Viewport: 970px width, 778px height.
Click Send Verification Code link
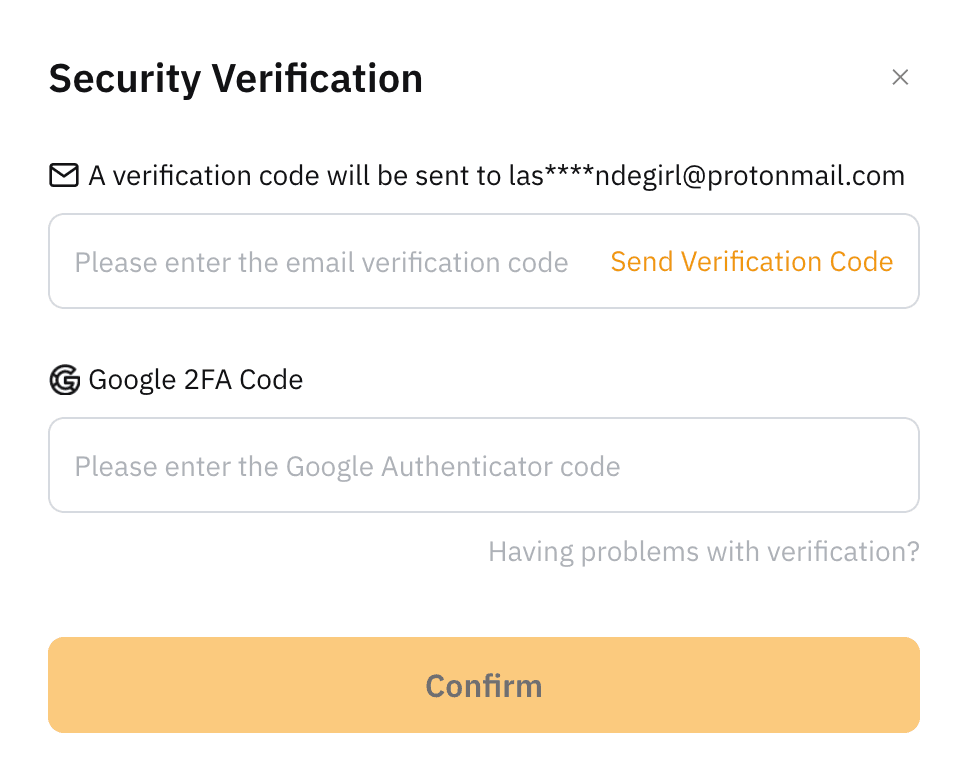point(751,262)
